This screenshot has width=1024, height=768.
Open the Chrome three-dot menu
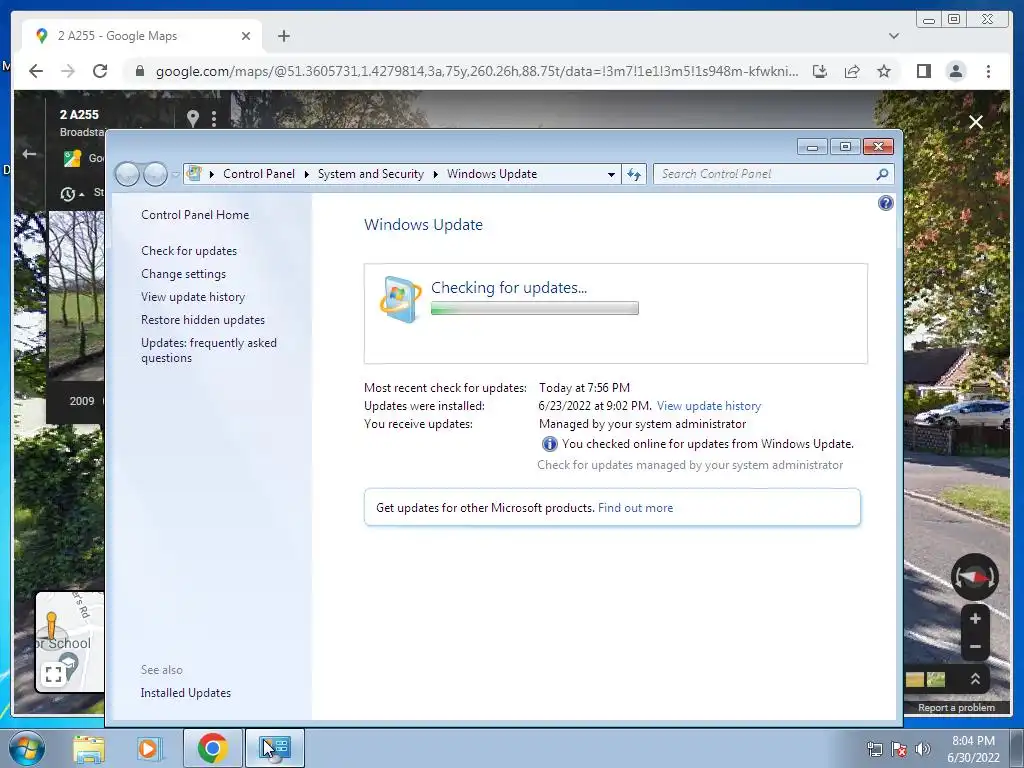(988, 71)
